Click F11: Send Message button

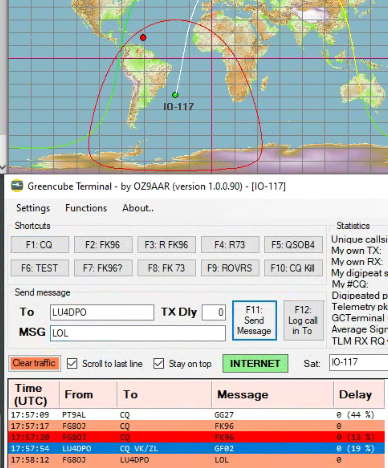(x=254, y=320)
